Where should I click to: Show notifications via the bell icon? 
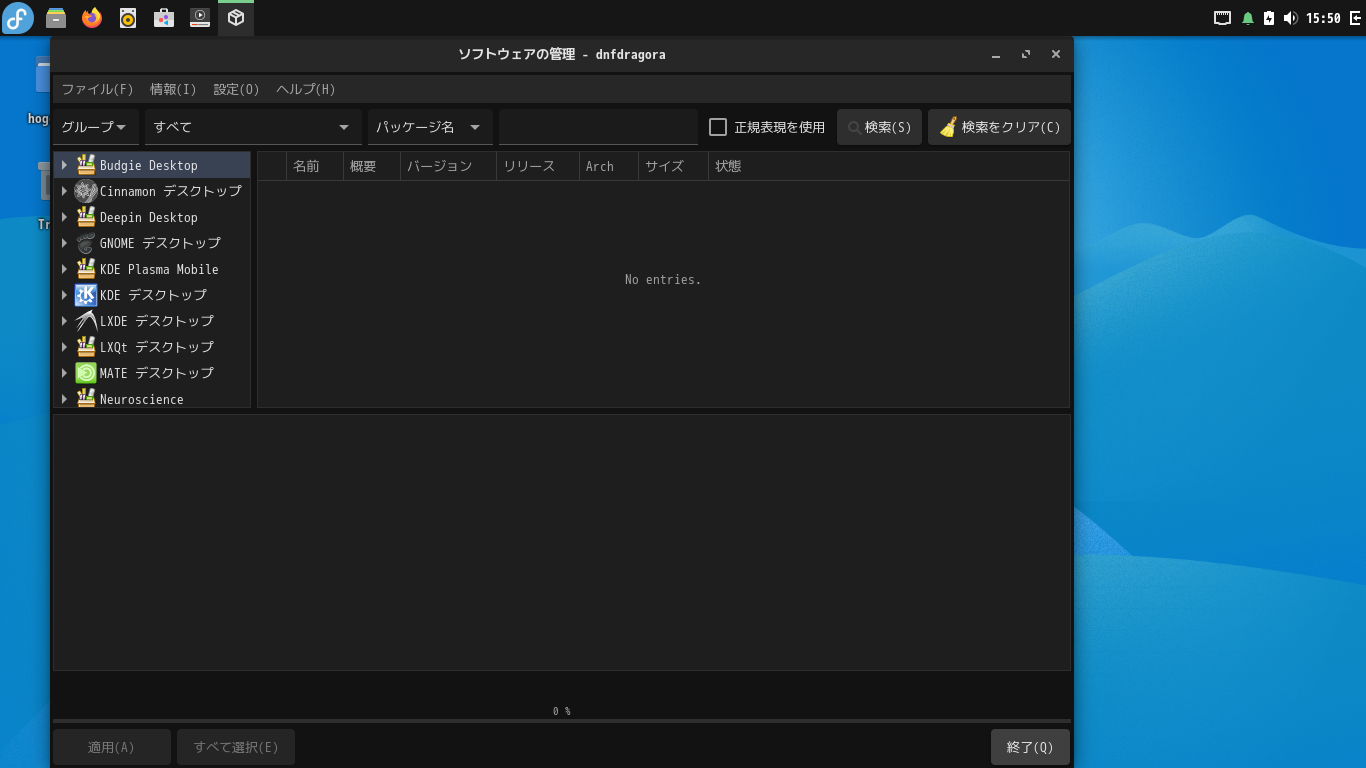coord(1247,18)
